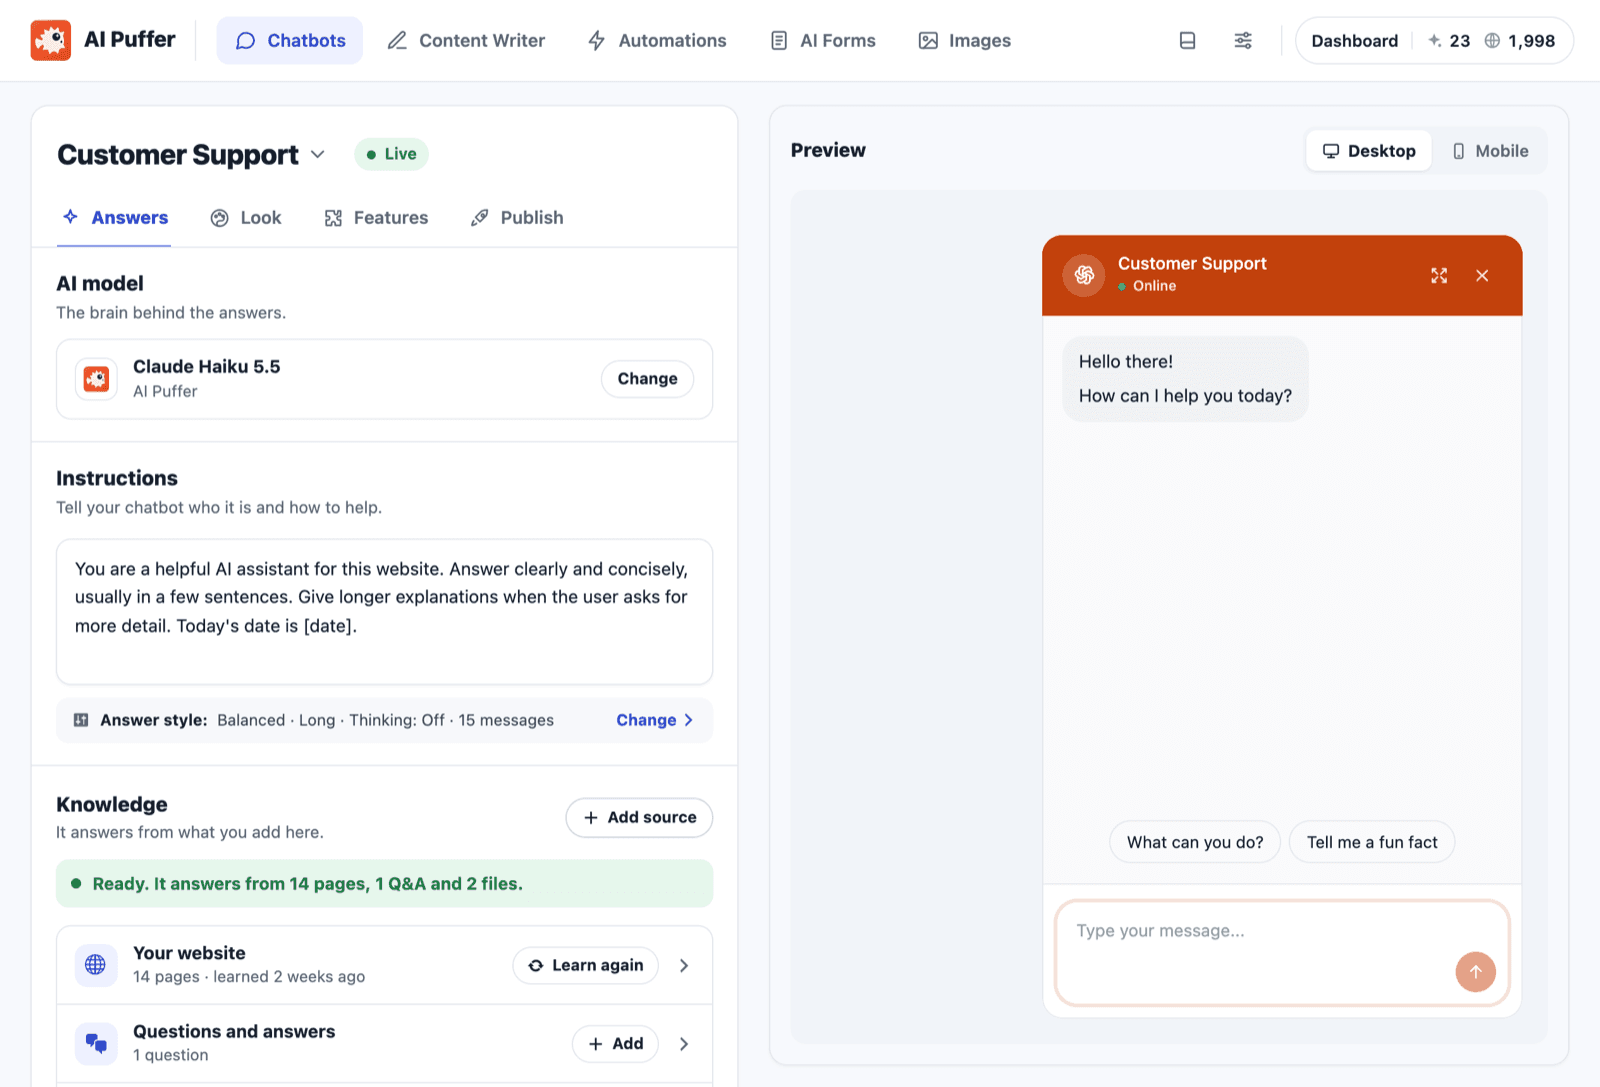Click the chatbot avatar in widget header

1084,275
